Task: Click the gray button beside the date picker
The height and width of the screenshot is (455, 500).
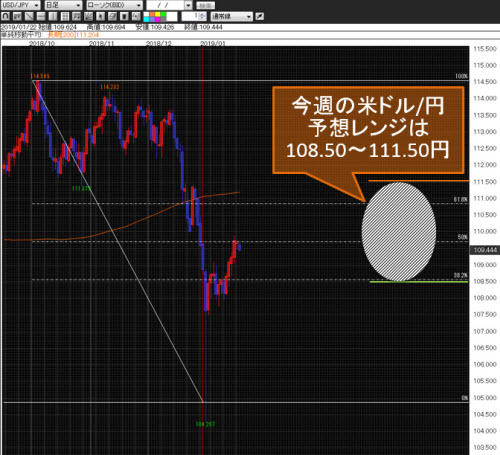Action: [x=205, y=5]
